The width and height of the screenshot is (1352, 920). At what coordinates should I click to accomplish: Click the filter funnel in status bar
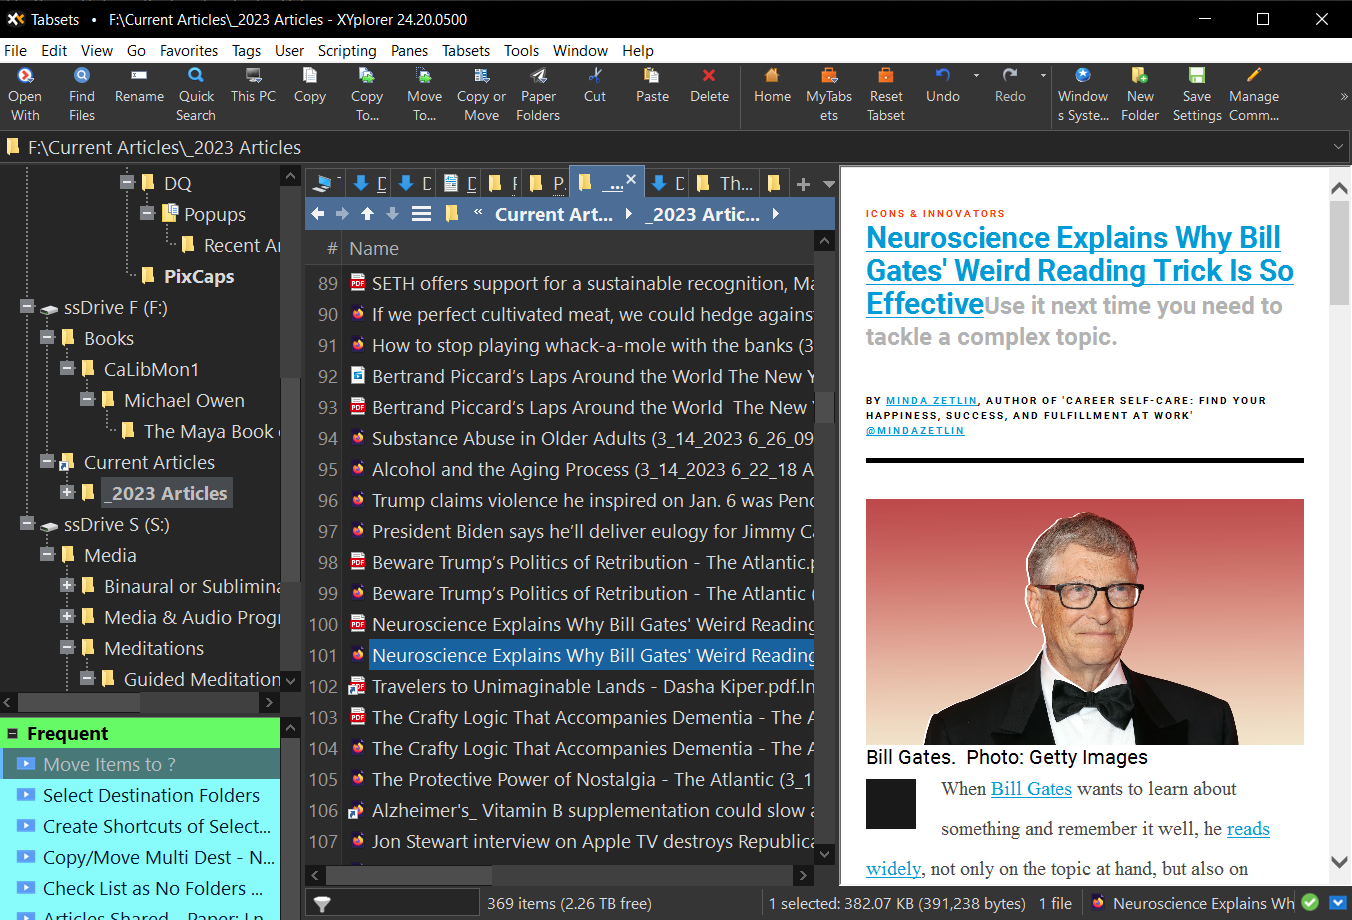pos(322,904)
